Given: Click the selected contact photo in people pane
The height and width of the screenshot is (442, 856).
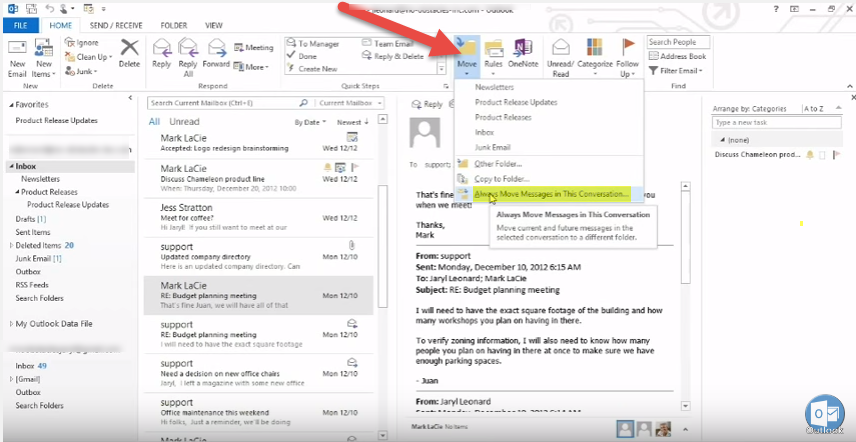Looking at the screenshot, I should click(625, 428).
